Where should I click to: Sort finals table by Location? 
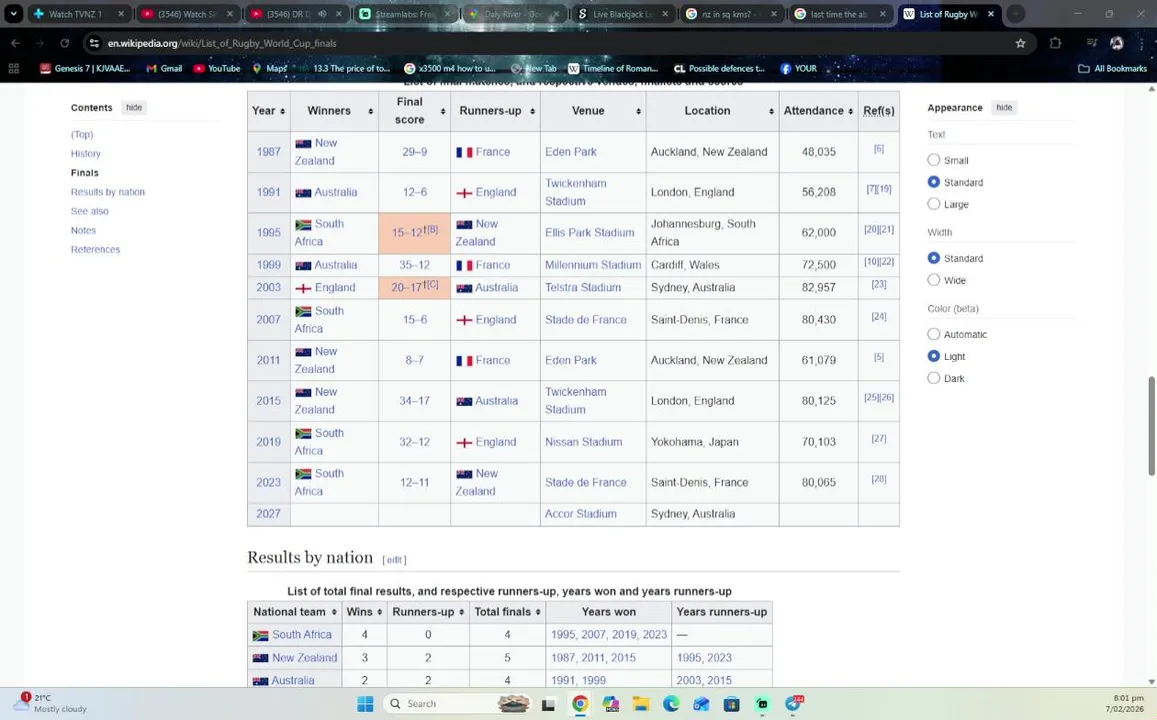(x=712, y=111)
